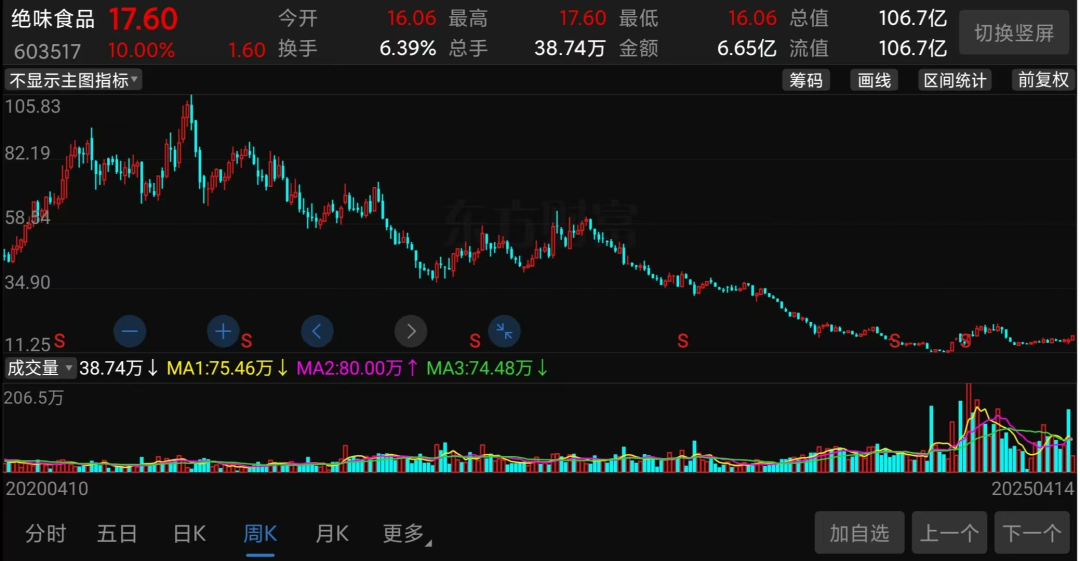Click amount value 6.65亿

pos(747,48)
